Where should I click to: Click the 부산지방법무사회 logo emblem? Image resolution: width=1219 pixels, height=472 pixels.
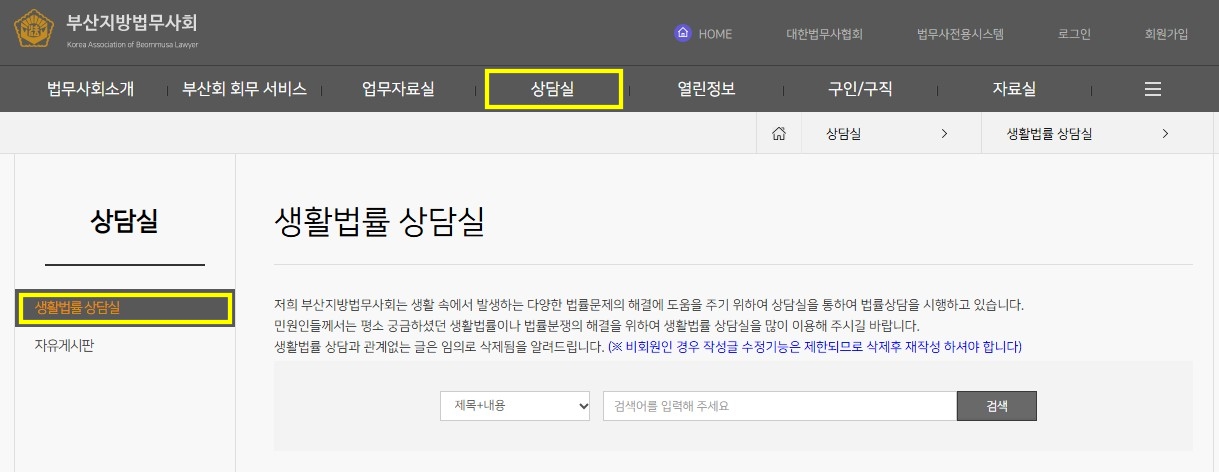pos(34,30)
